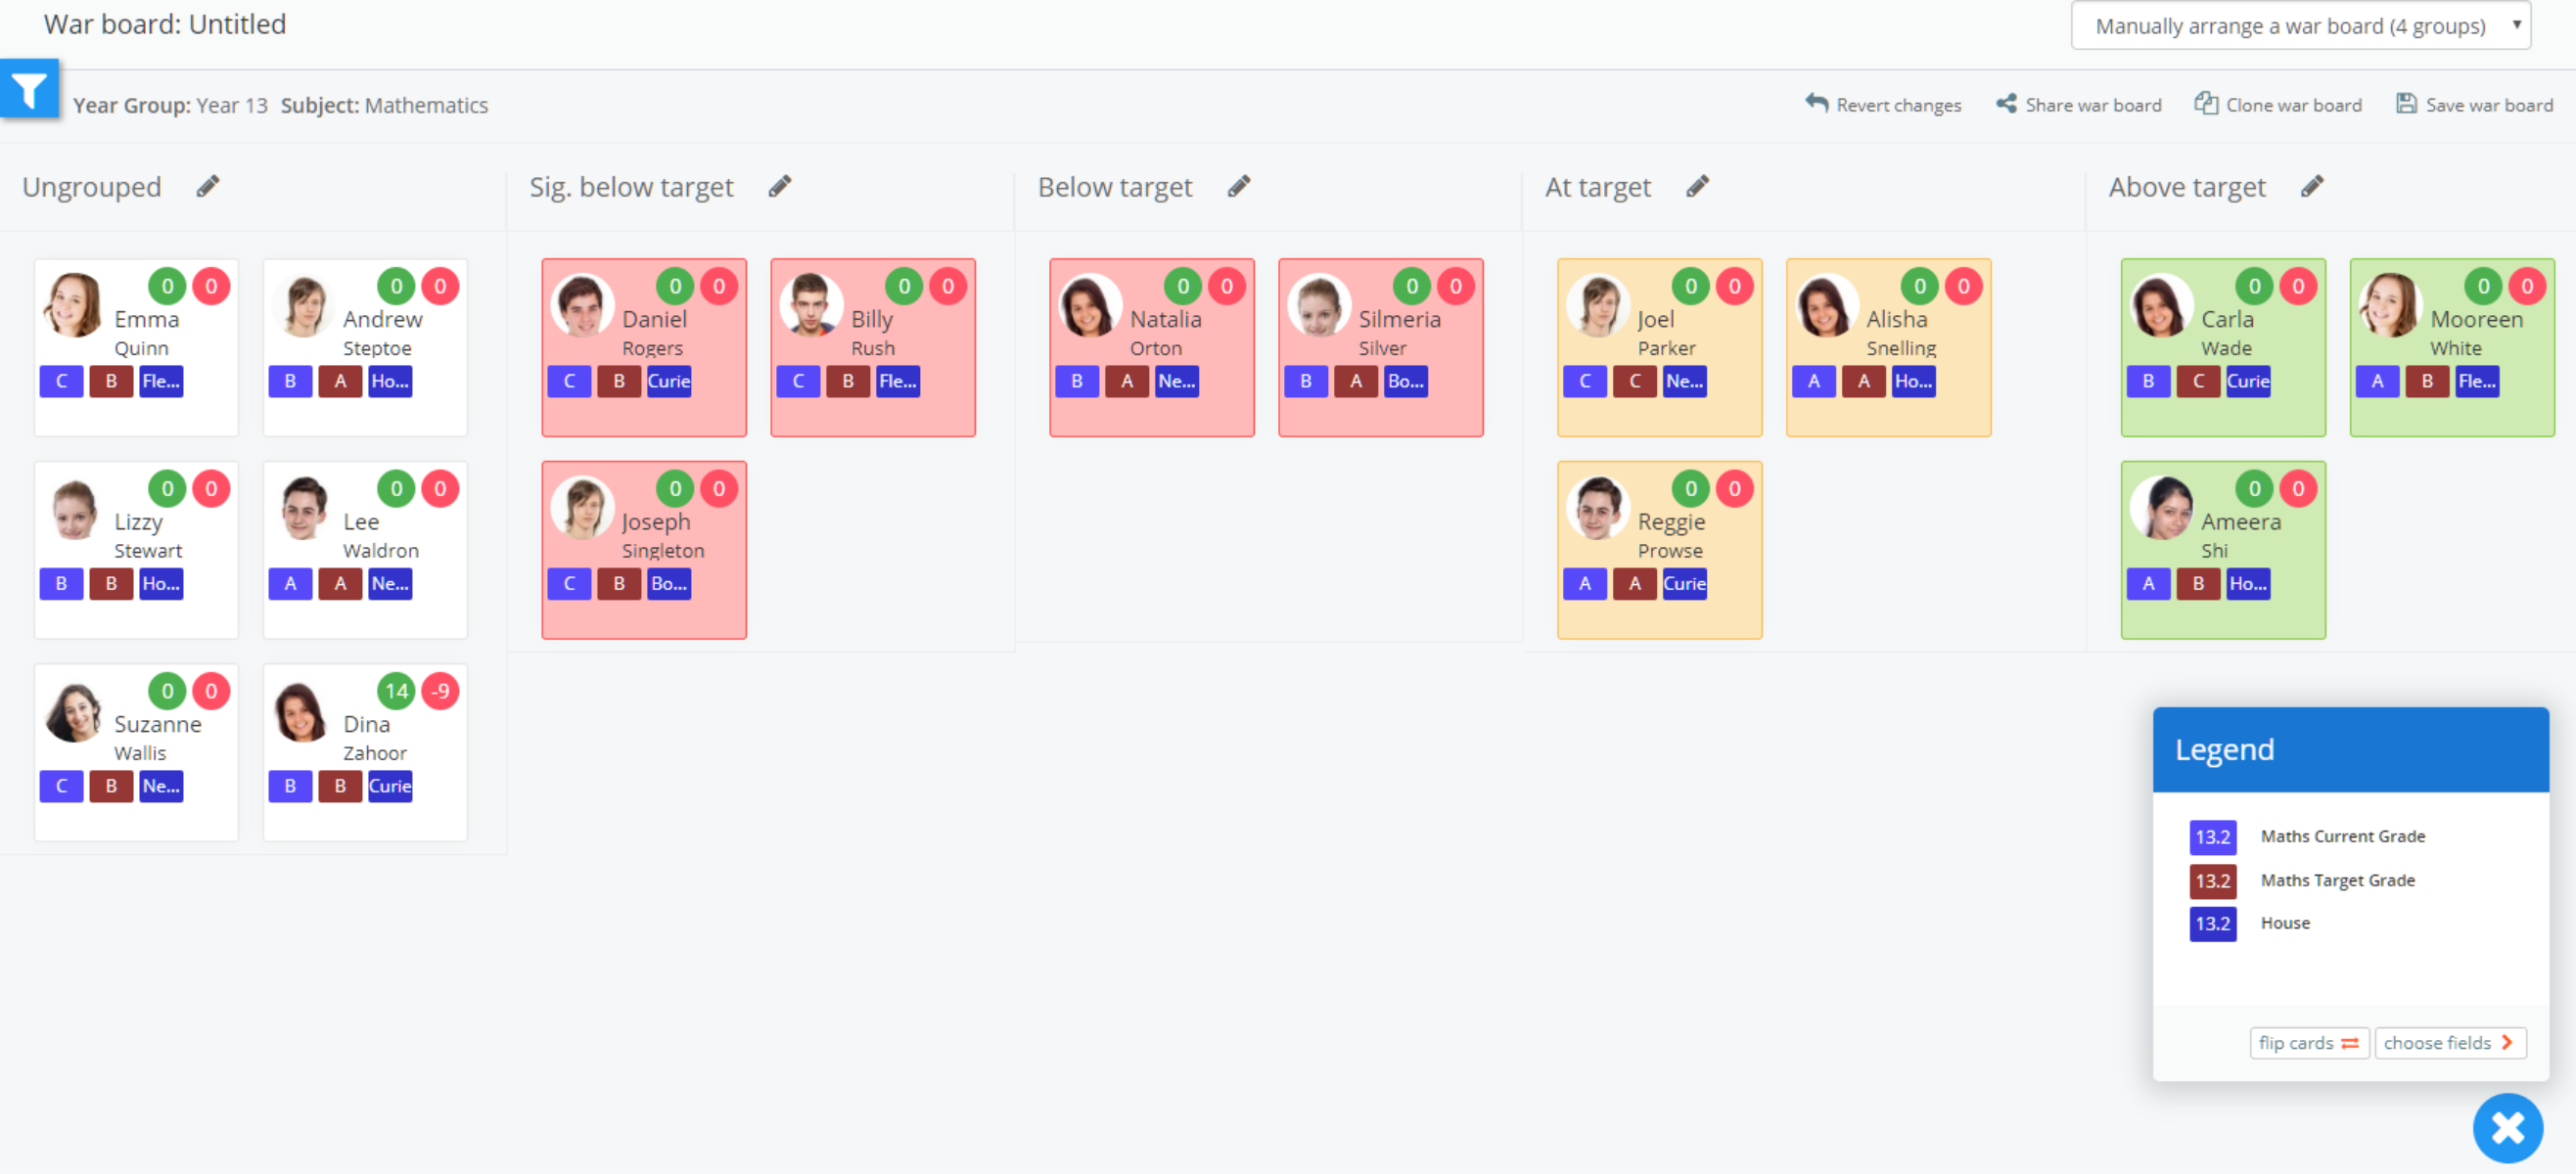Share war board
Image resolution: width=2576 pixels, height=1174 pixels.
coord(2079,105)
